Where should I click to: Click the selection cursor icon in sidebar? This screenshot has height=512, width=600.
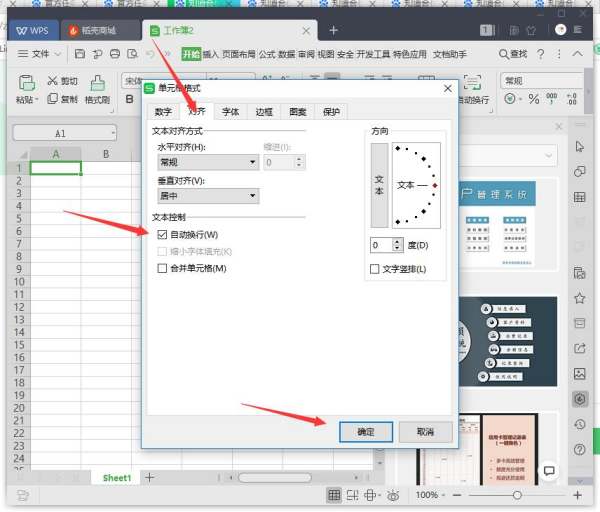click(x=579, y=146)
